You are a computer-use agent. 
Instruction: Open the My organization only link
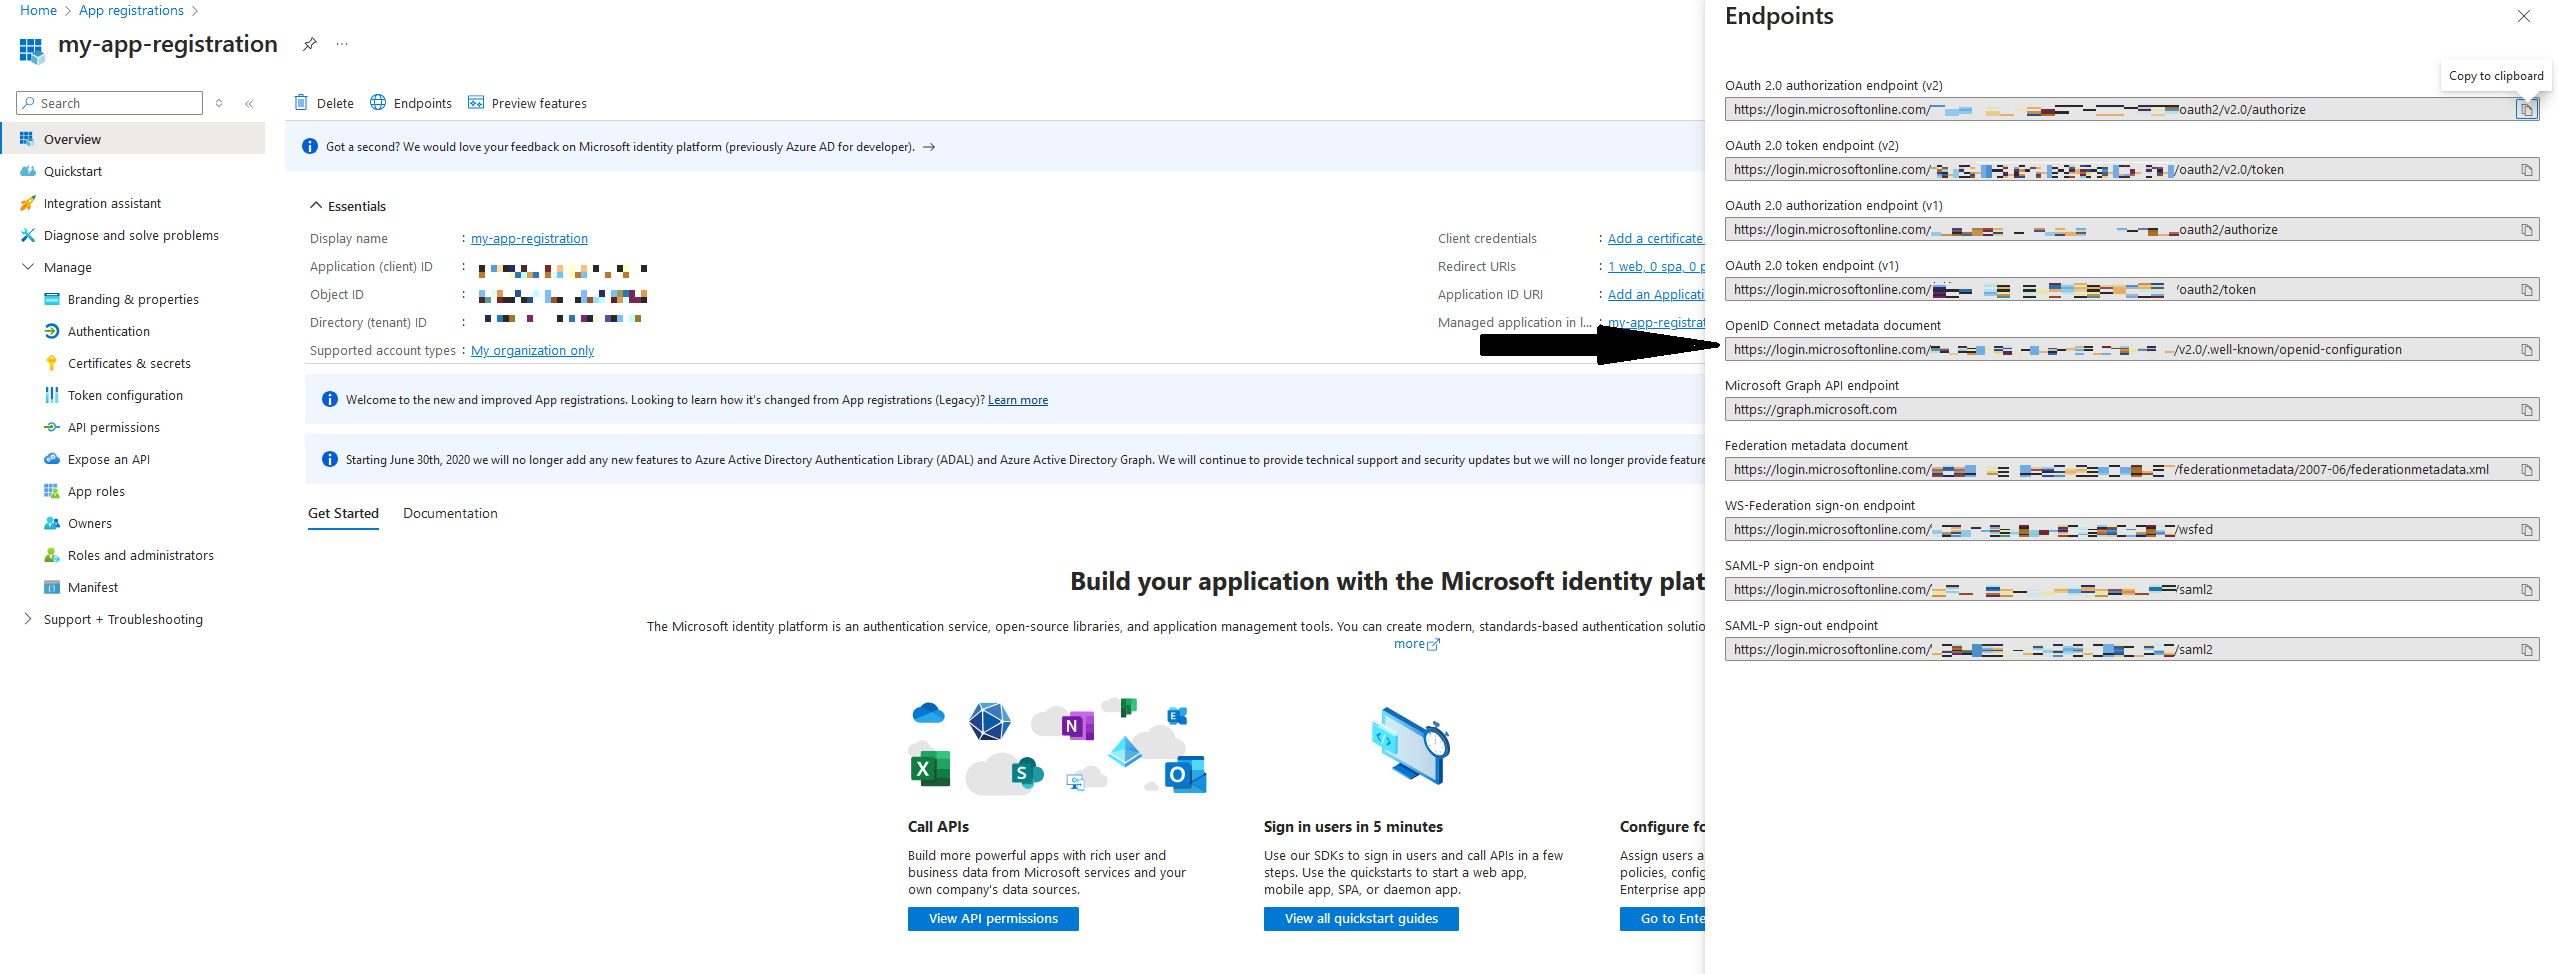pyautogui.click(x=532, y=350)
